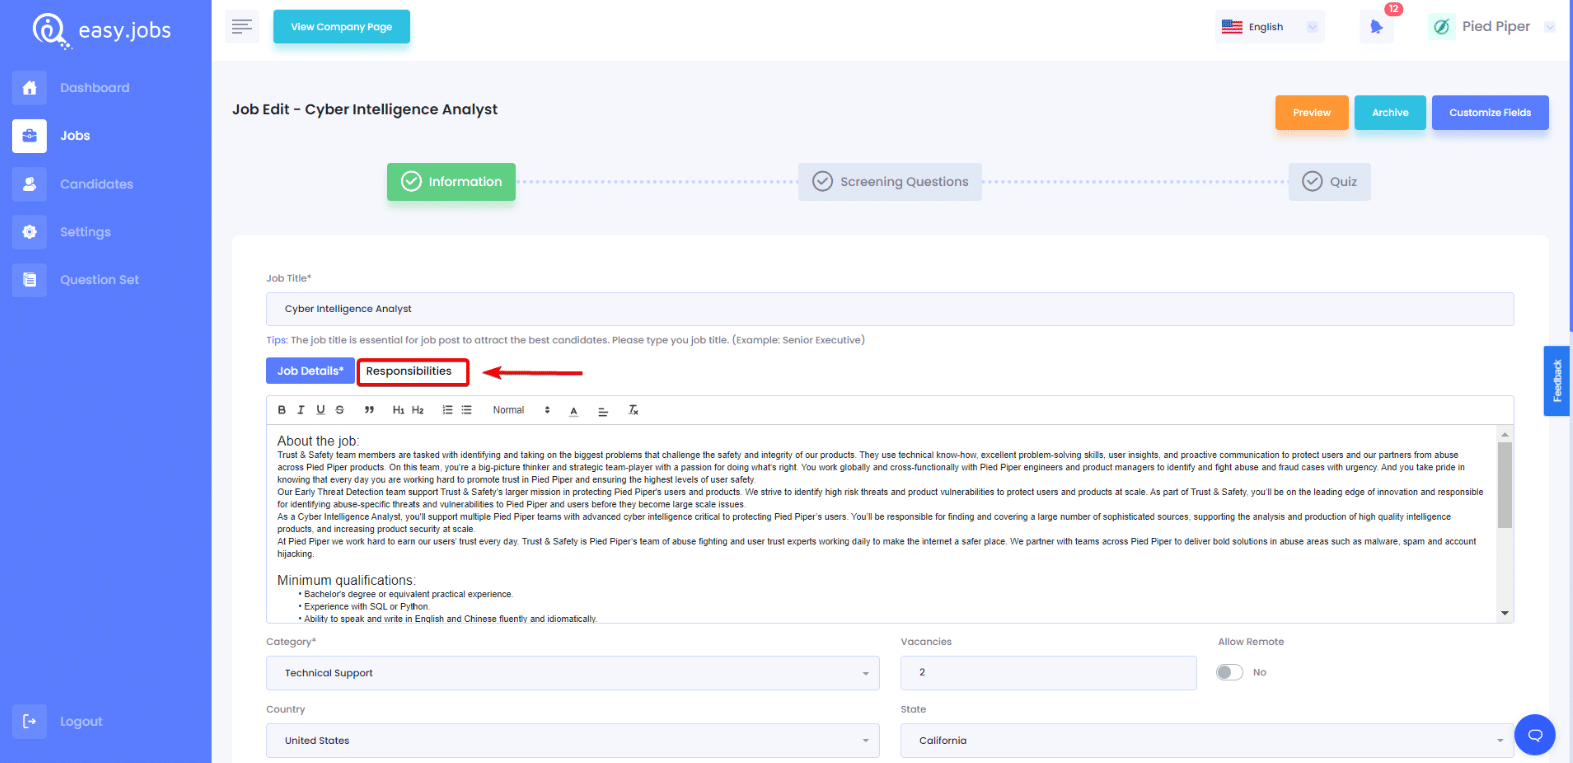This screenshot has width=1573, height=763.
Task: Apply Heading 2 style
Action: pyautogui.click(x=418, y=410)
